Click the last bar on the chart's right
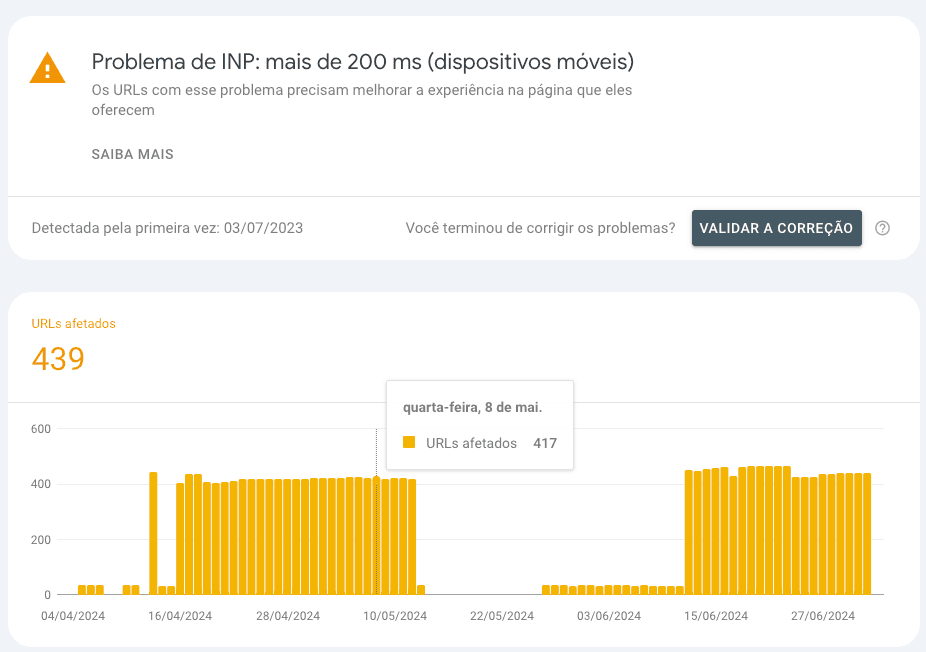The image size is (926, 652). (867, 534)
